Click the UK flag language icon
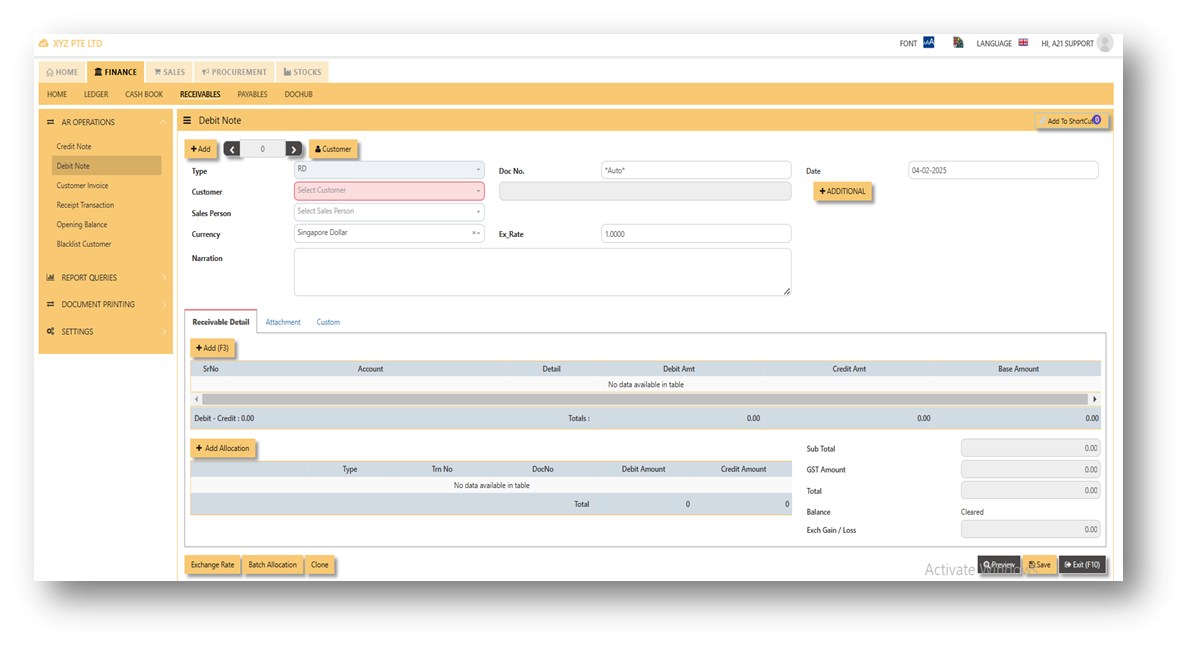Viewport: 1189px width, 647px height. (1023, 42)
